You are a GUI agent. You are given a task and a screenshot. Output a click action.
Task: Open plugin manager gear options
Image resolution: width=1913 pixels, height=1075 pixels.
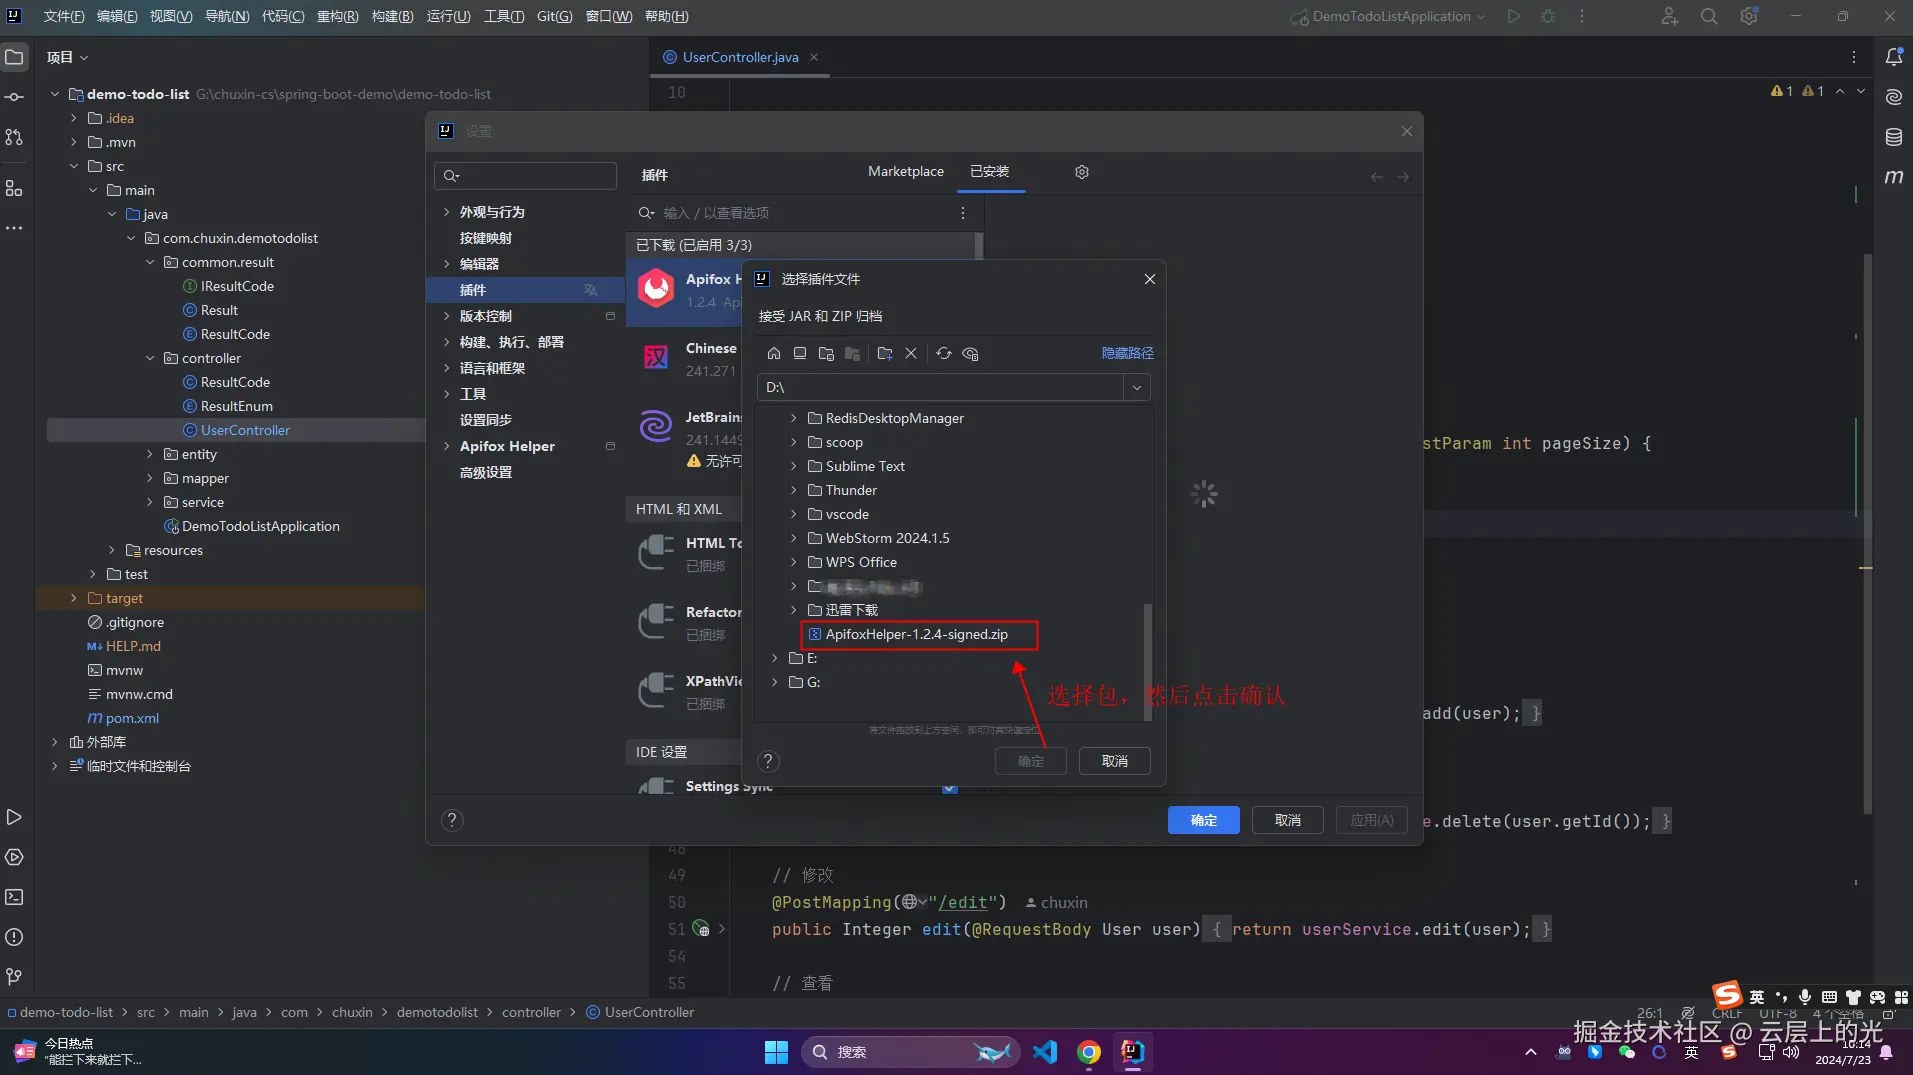coord(1081,172)
